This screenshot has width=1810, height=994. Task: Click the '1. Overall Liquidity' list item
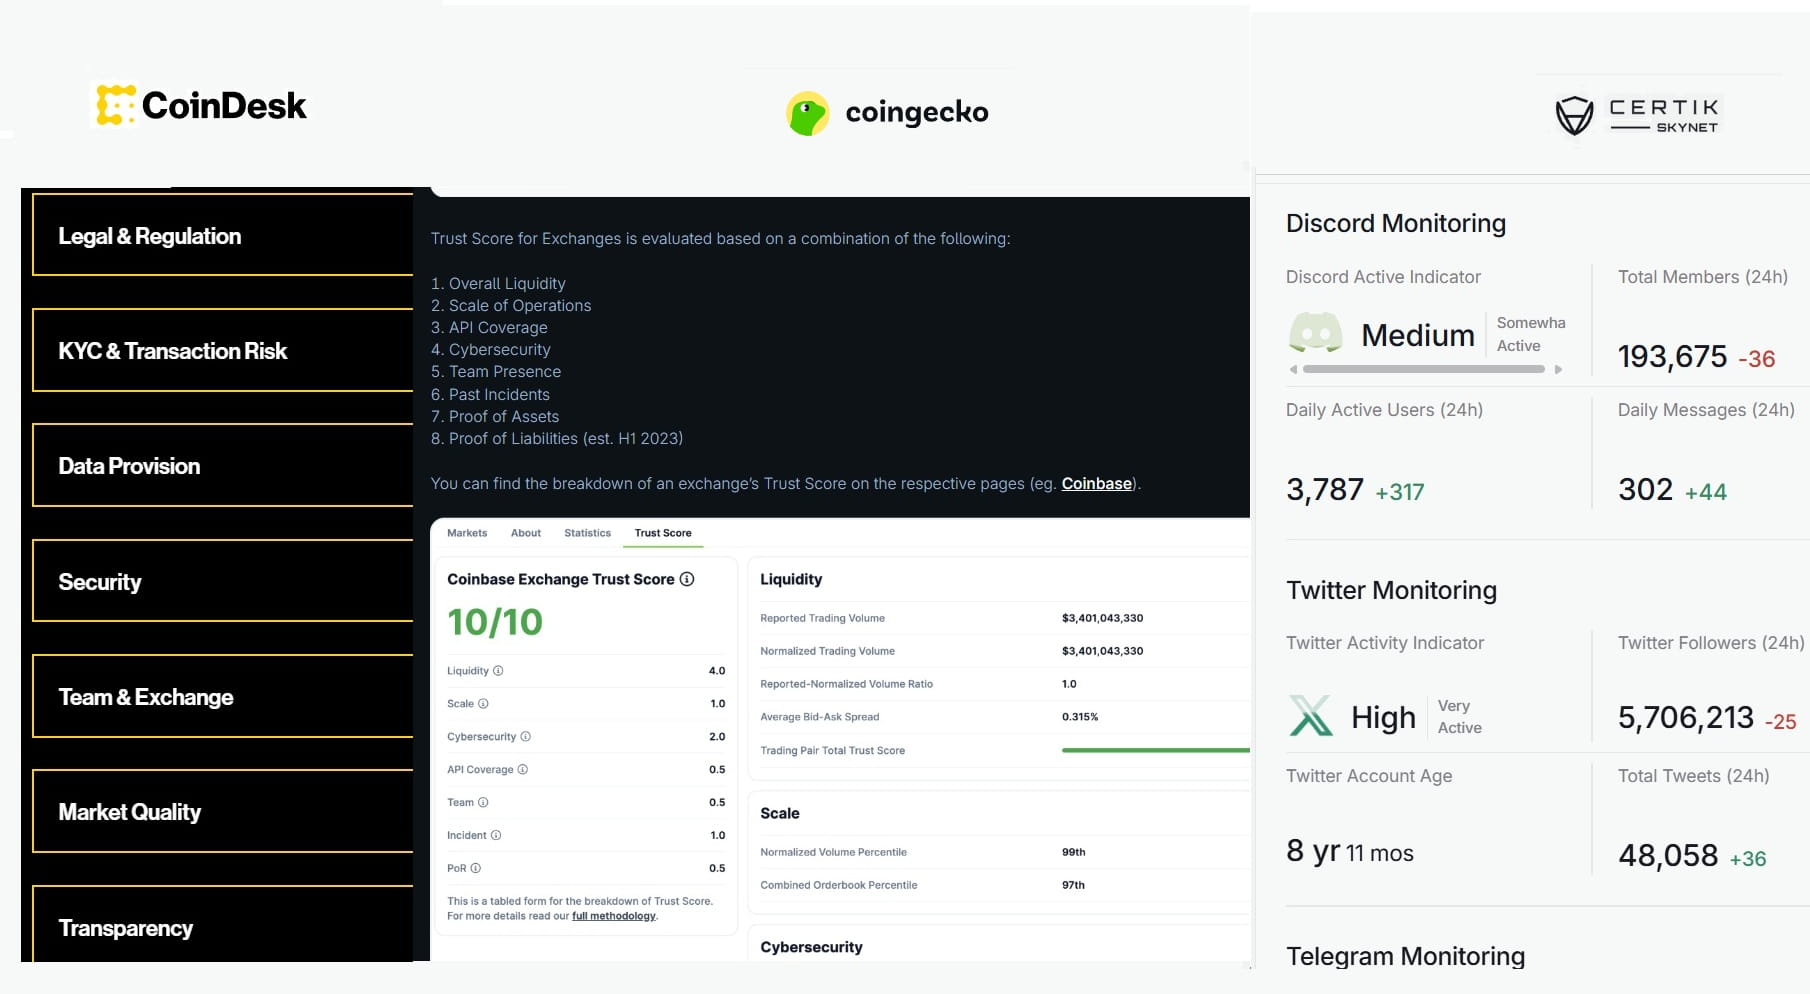click(x=498, y=284)
